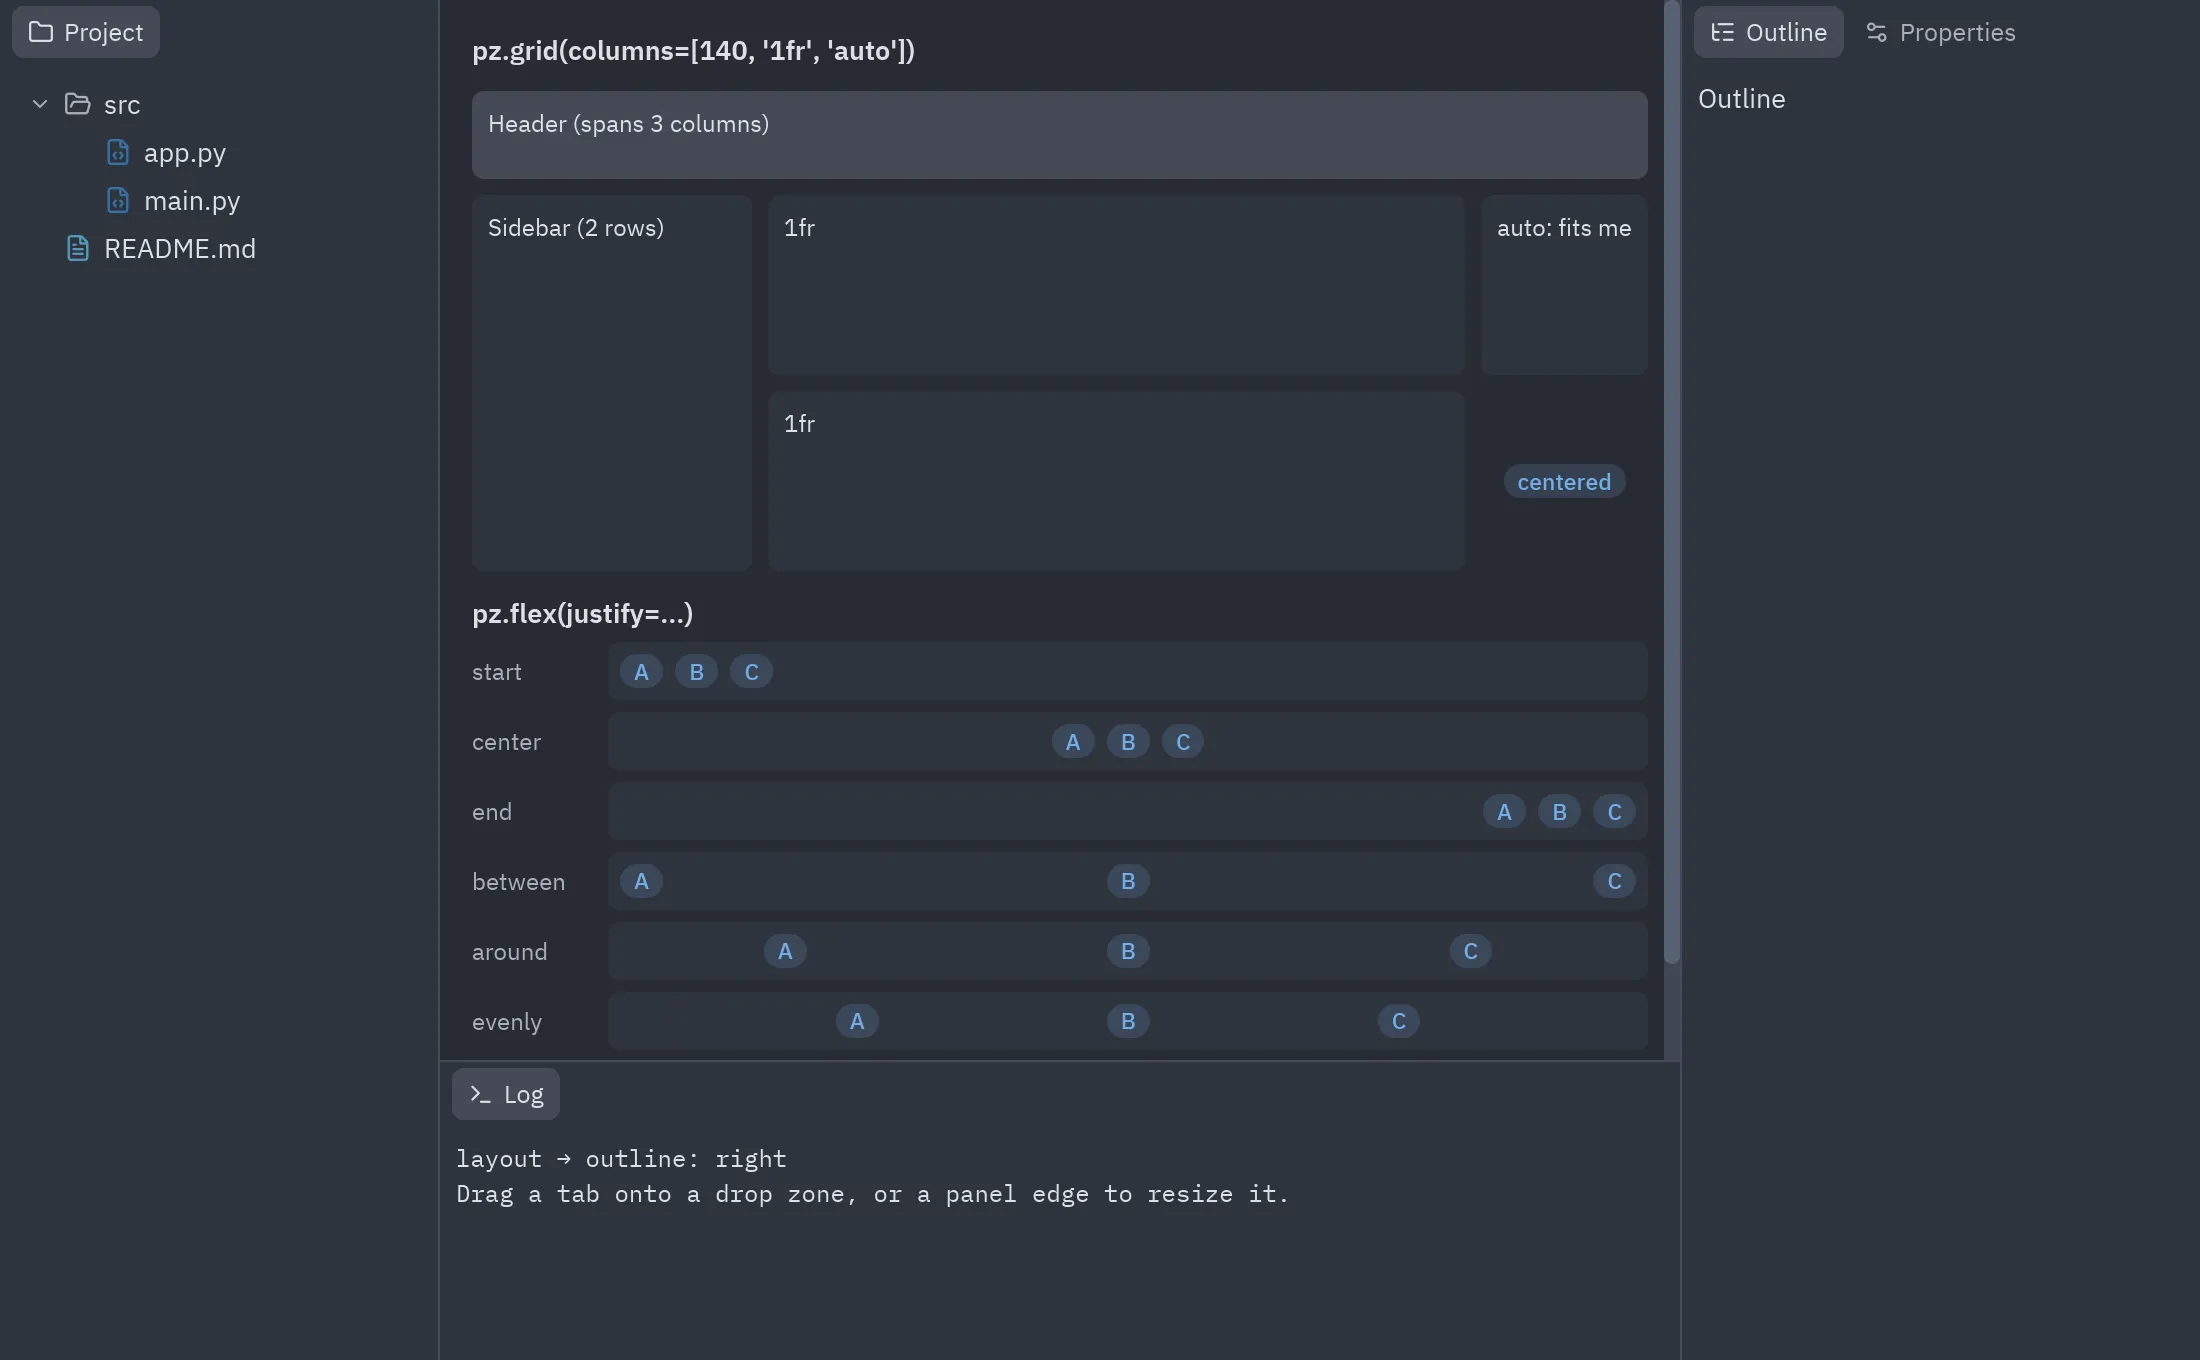2200x1360 pixels.
Task: Click the vertical scrollbar of the center panel
Action: [x=1672, y=482]
